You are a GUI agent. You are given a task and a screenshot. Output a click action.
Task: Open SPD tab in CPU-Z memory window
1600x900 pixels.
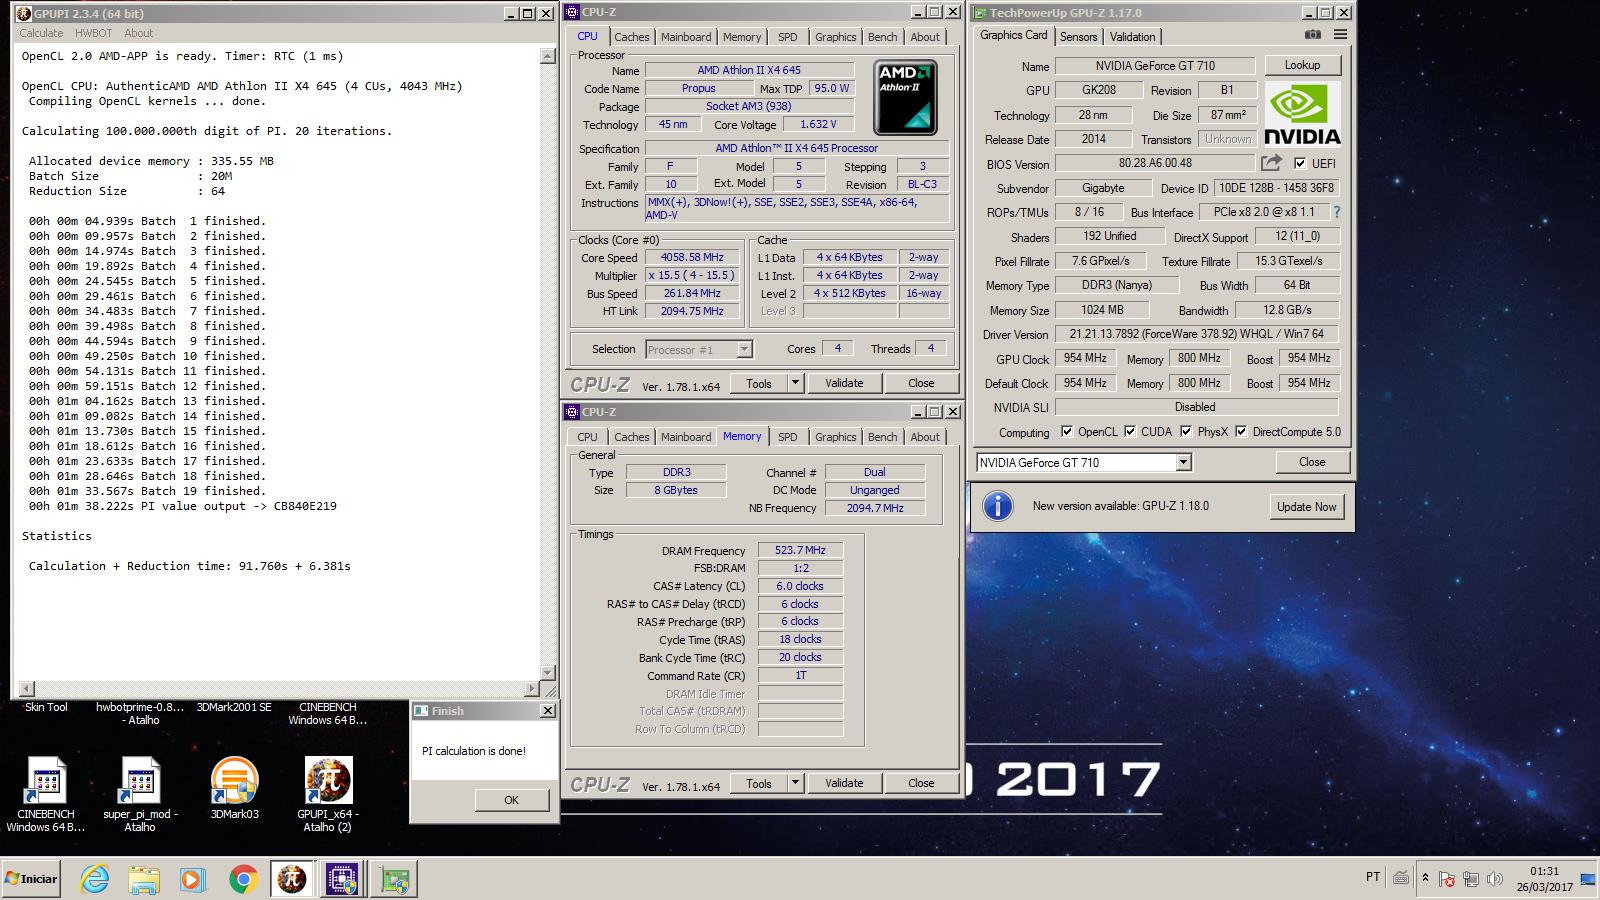[x=788, y=437]
